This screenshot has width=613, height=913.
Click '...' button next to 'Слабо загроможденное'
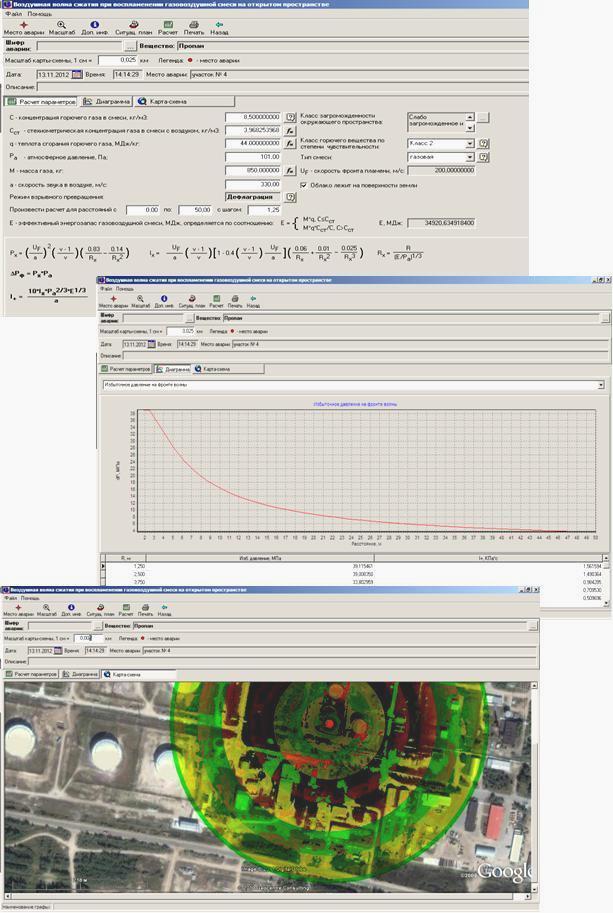pos(483,118)
